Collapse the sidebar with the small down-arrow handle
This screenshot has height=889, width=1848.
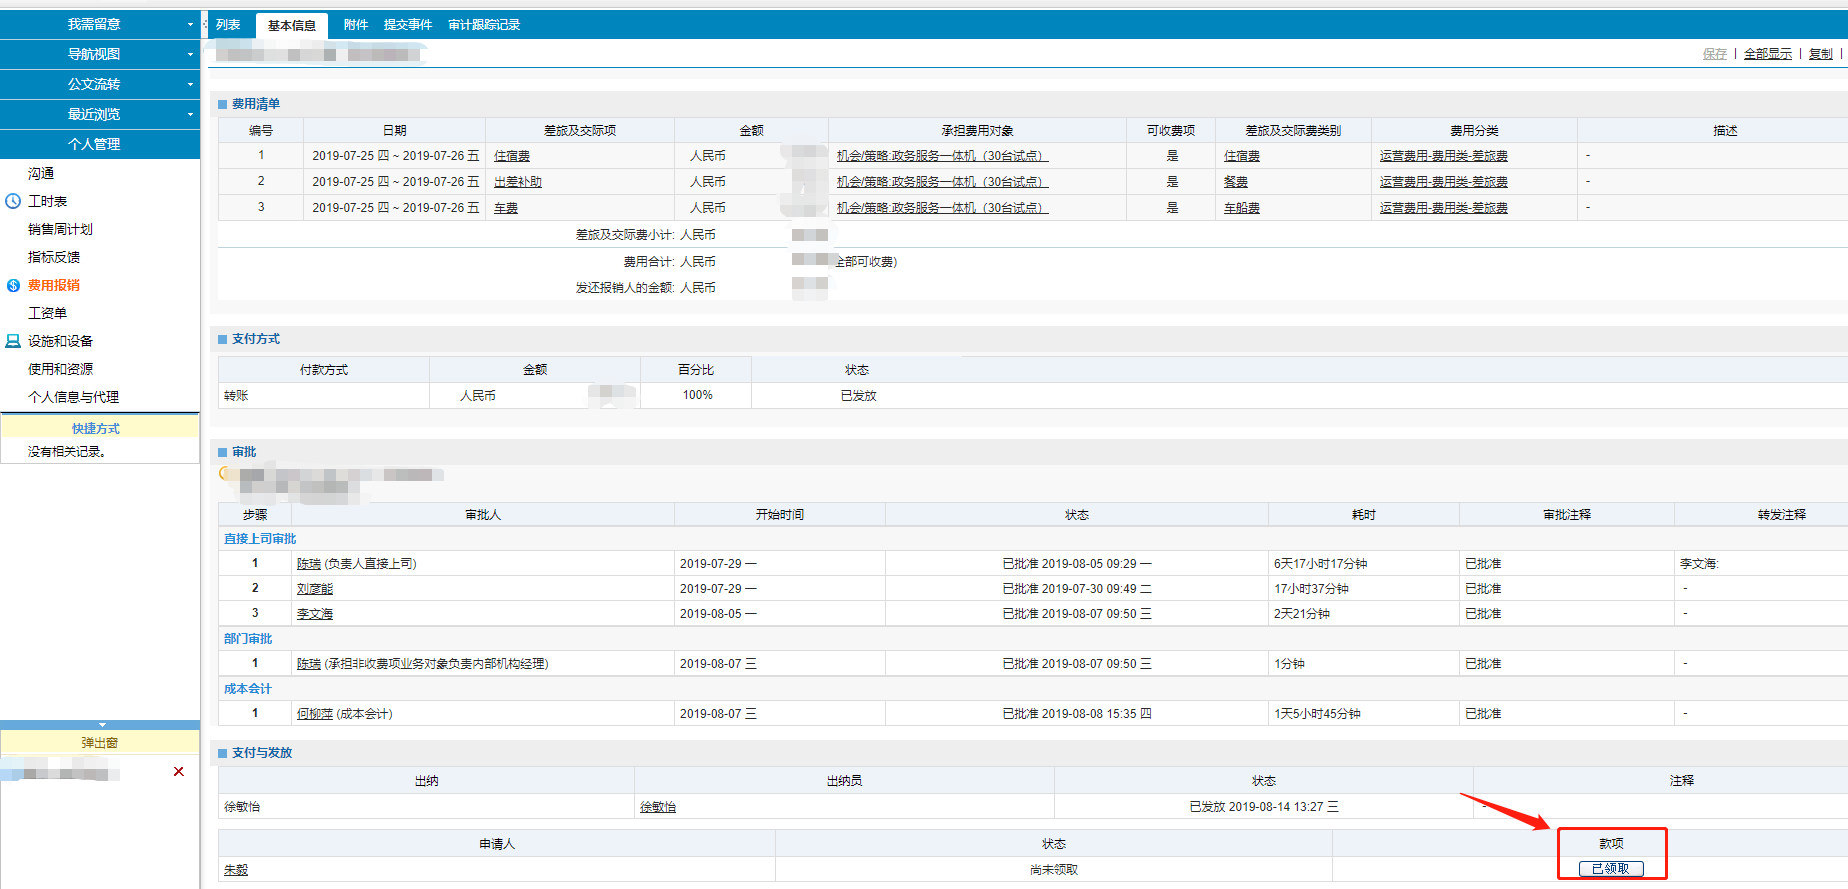click(x=102, y=724)
